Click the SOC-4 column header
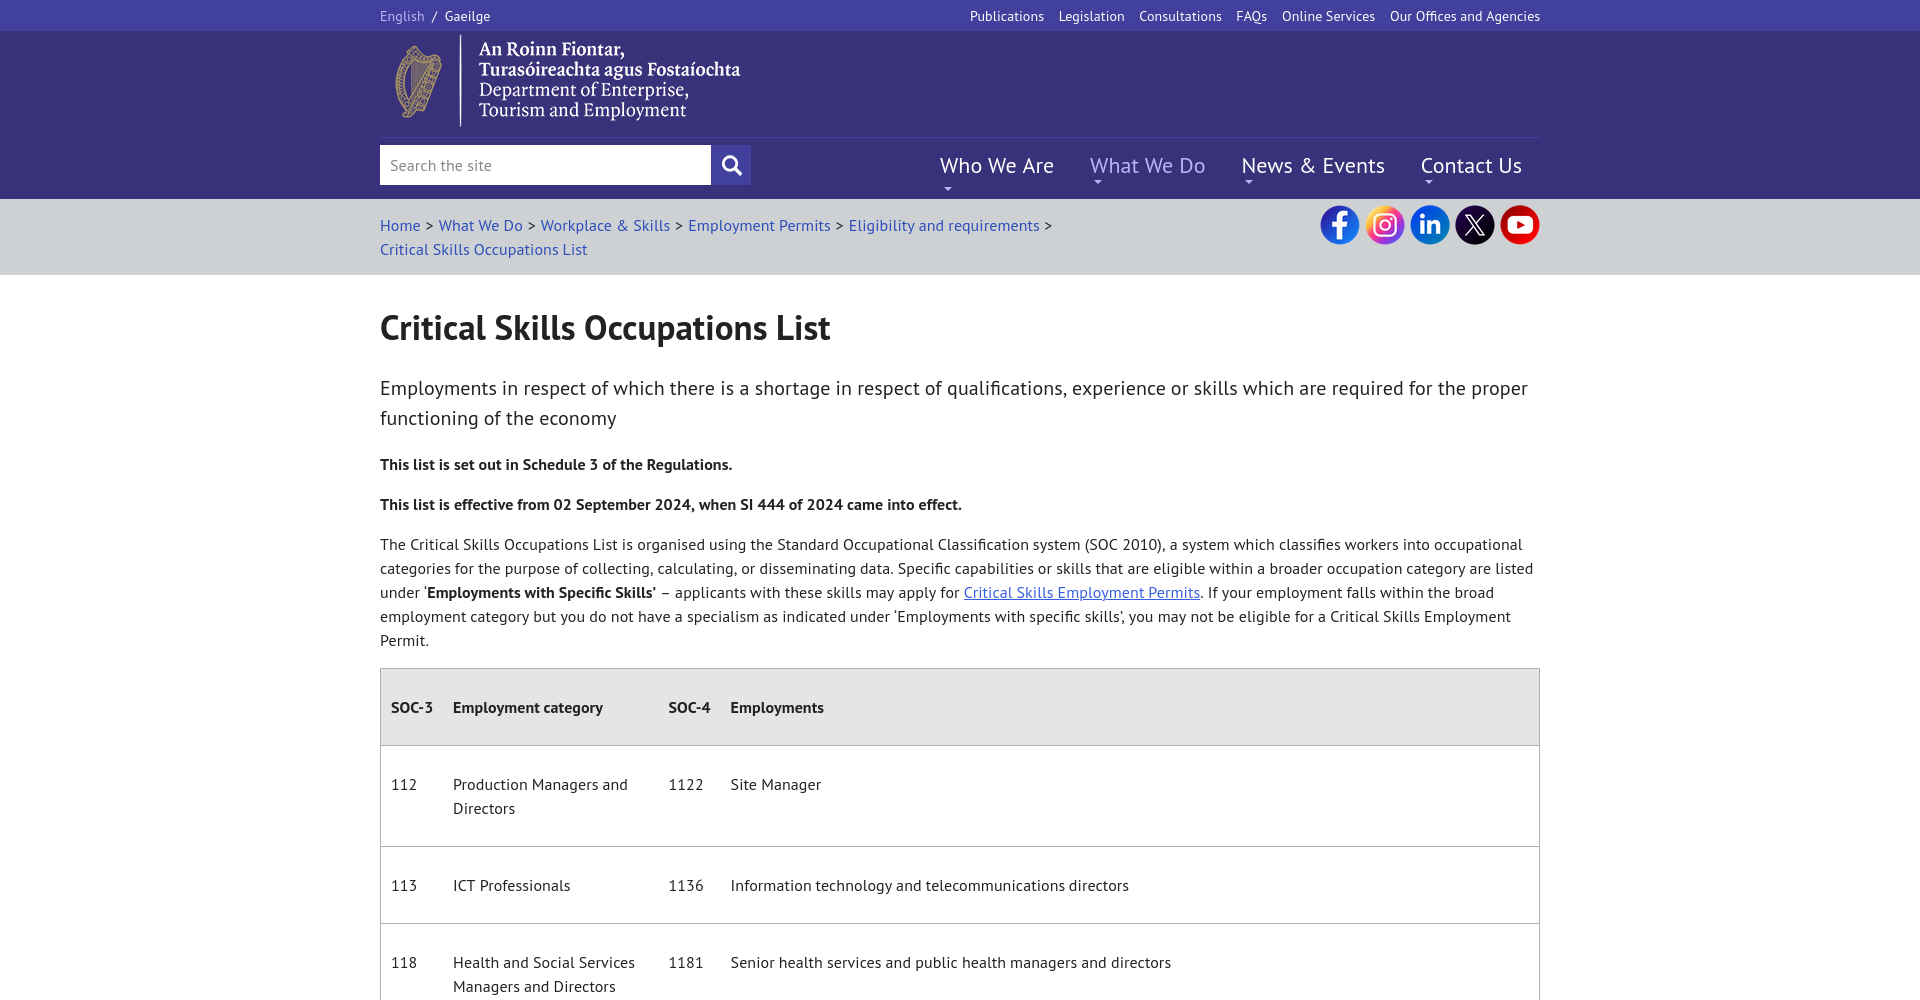 click(689, 708)
